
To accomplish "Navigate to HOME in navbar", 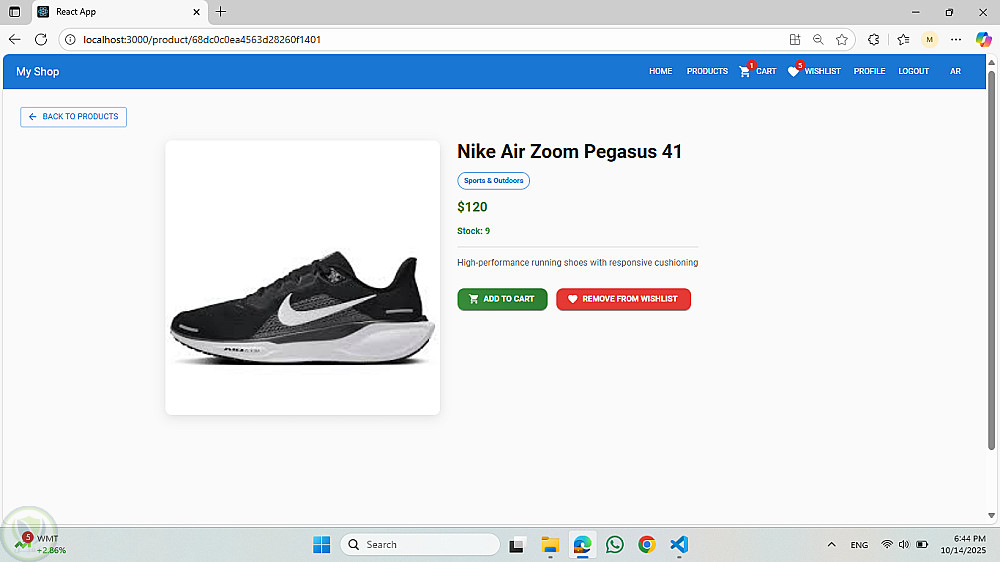I will 661,71.
